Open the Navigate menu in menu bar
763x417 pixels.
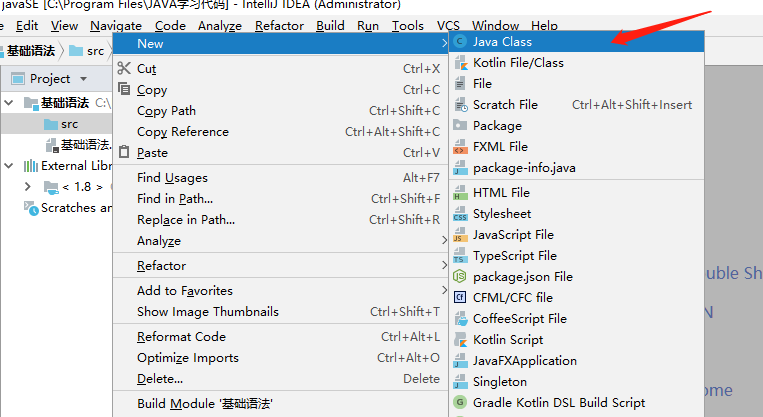pos(115,25)
